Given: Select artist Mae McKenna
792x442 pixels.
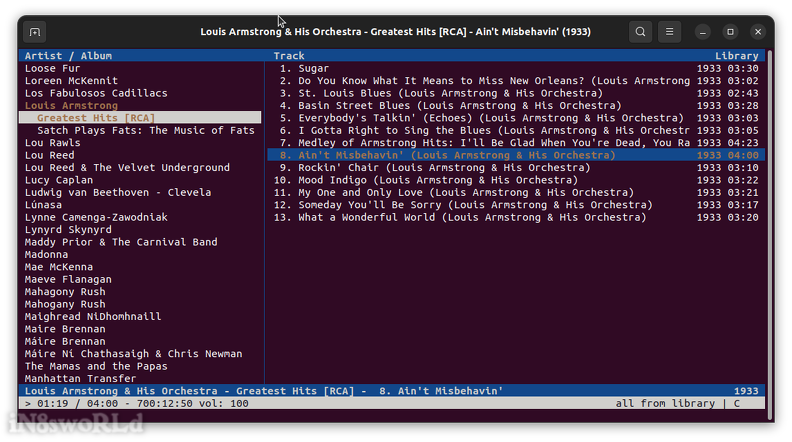Looking at the screenshot, I should [x=59, y=267].
